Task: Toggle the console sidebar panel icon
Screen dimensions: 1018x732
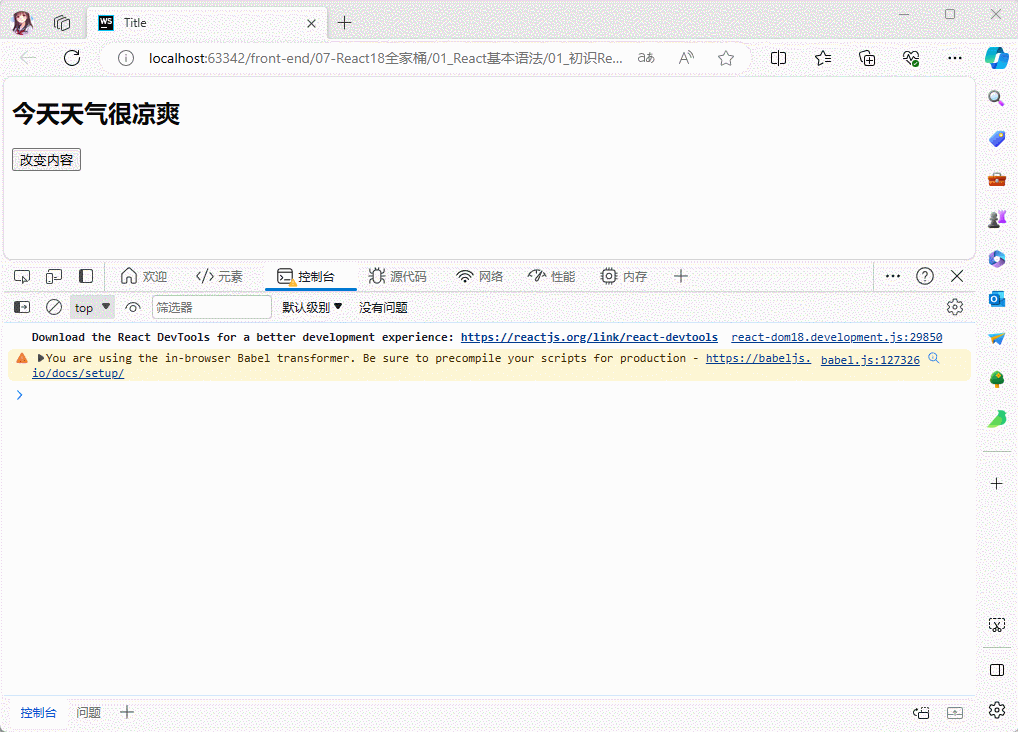Action: 22,307
